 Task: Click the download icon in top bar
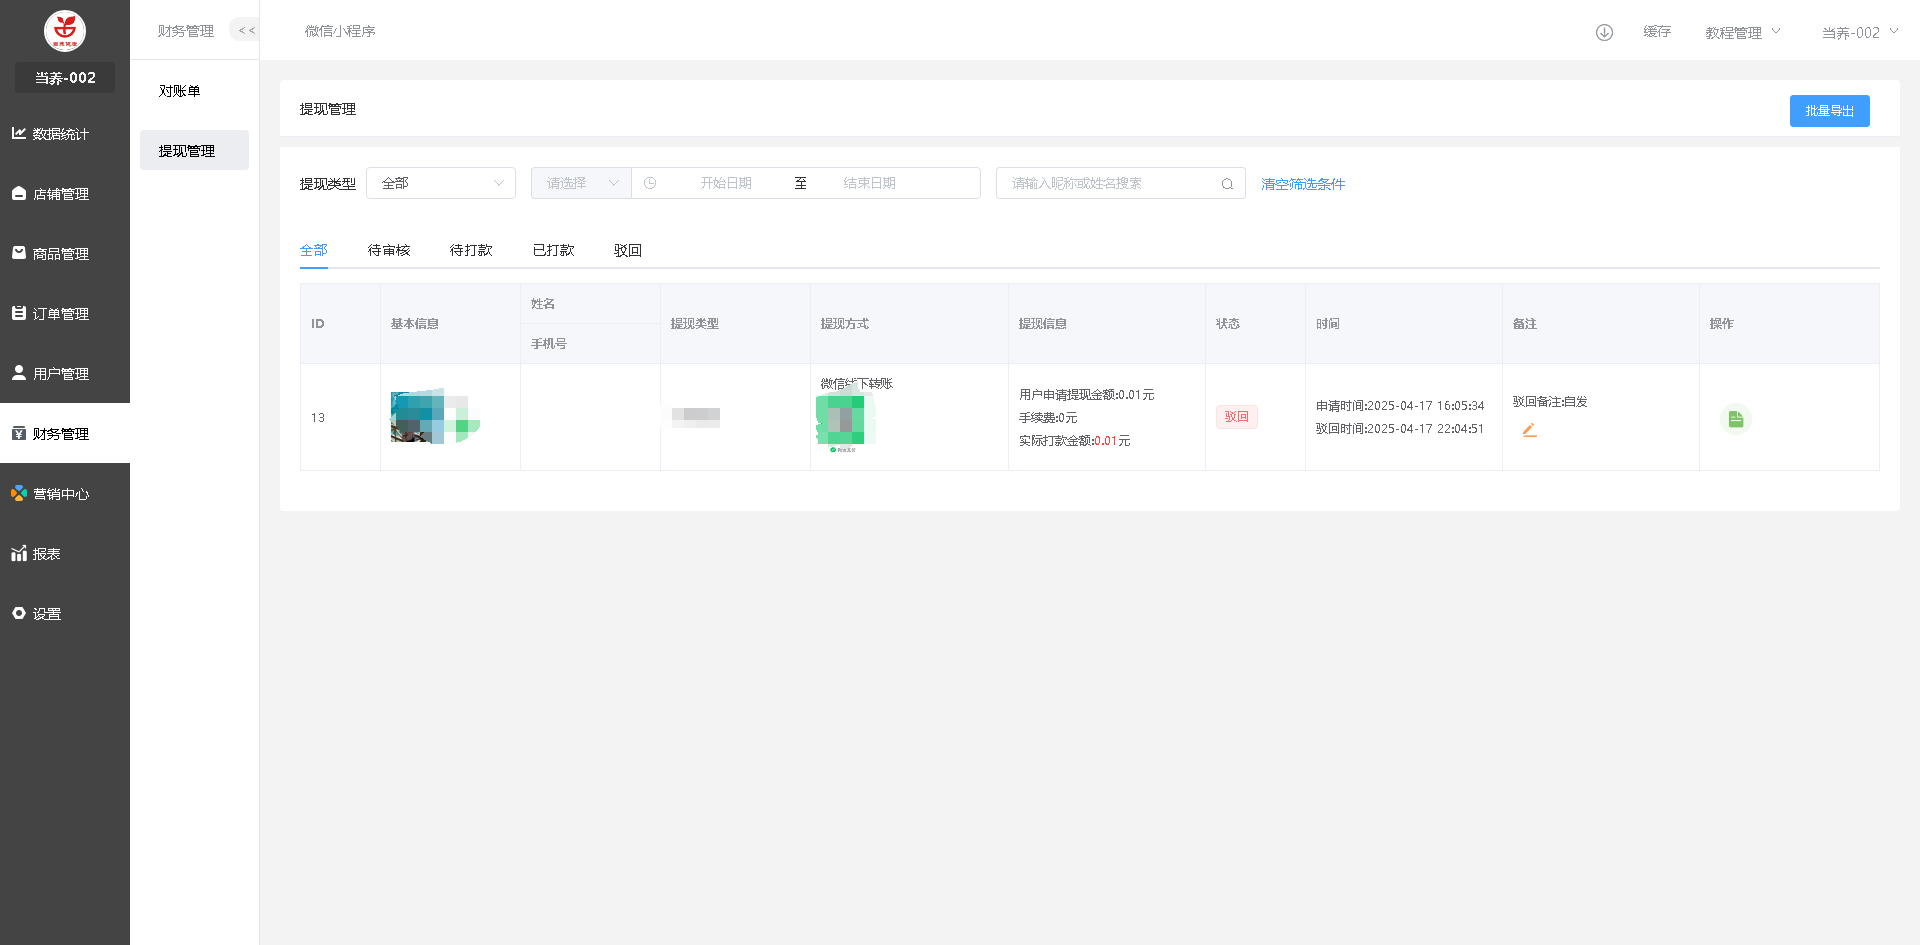[x=1604, y=32]
